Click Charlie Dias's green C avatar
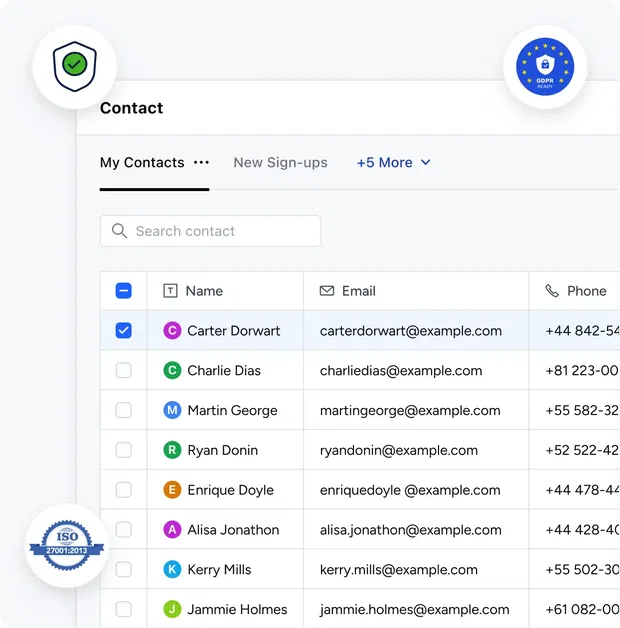The image size is (620, 628). click(x=172, y=370)
